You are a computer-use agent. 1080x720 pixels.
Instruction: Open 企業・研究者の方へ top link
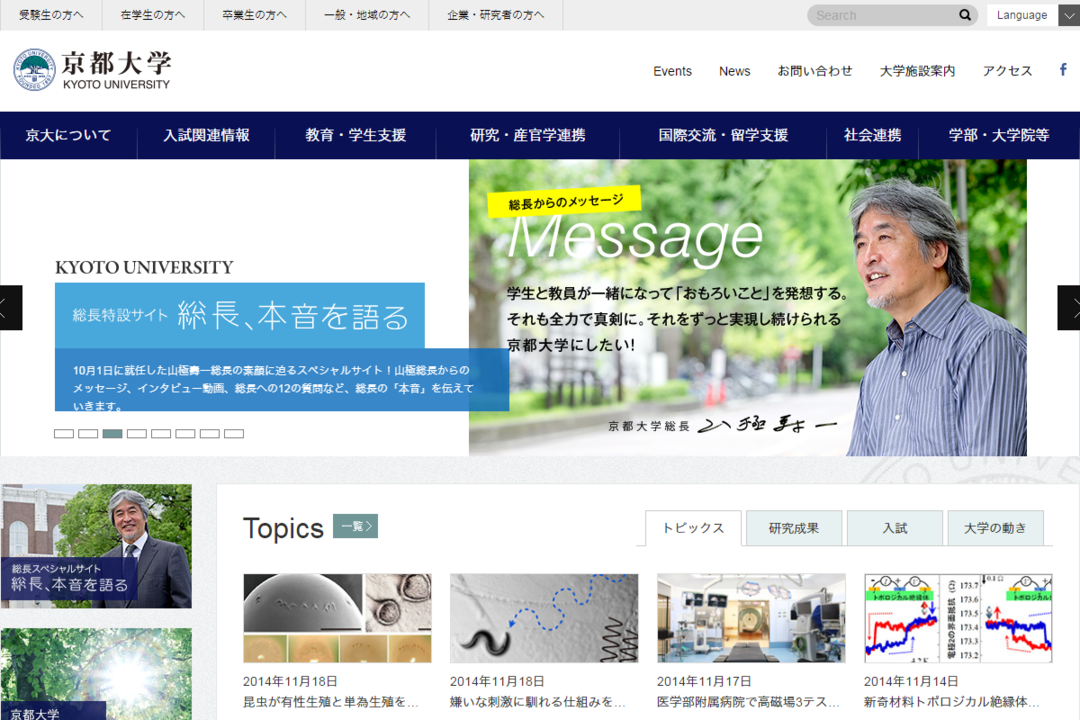496,14
